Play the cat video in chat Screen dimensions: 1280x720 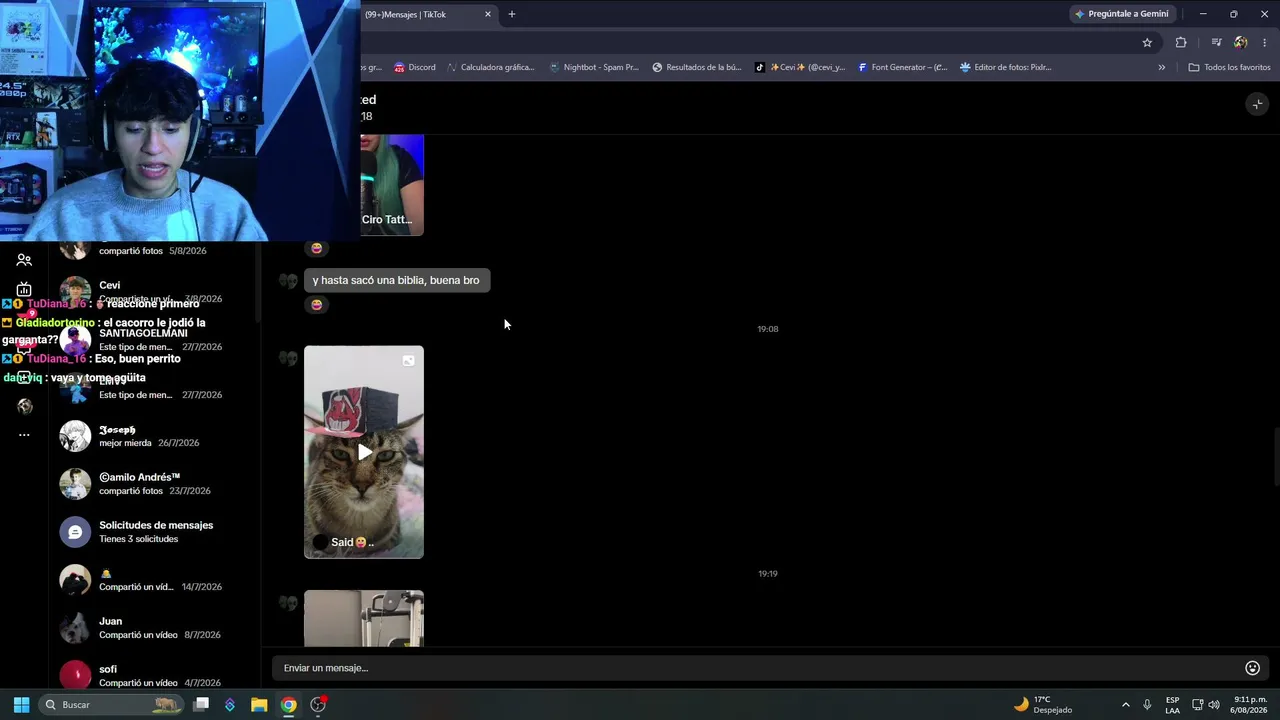[x=364, y=452]
